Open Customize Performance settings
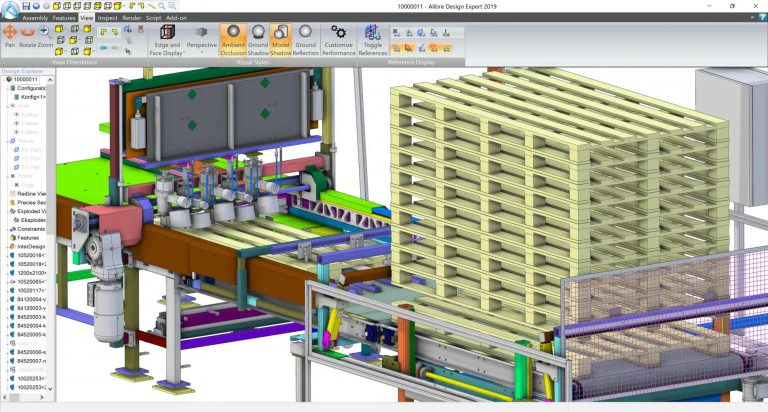The width and height of the screenshot is (768, 412). [x=338, y=40]
